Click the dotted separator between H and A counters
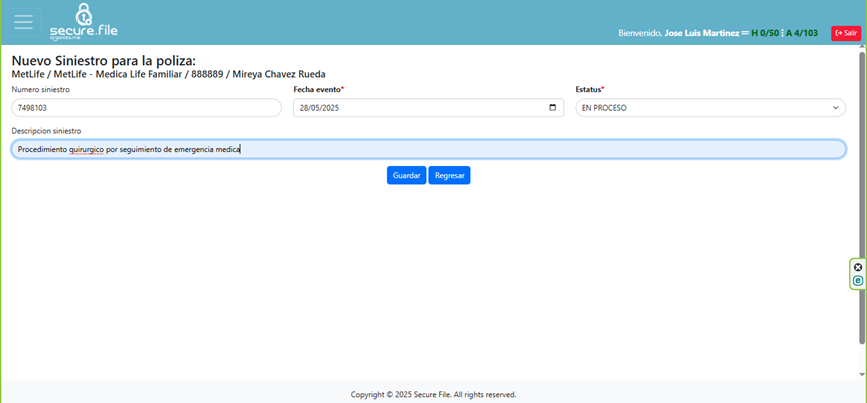Screen dimensions: 867x403 782,33
